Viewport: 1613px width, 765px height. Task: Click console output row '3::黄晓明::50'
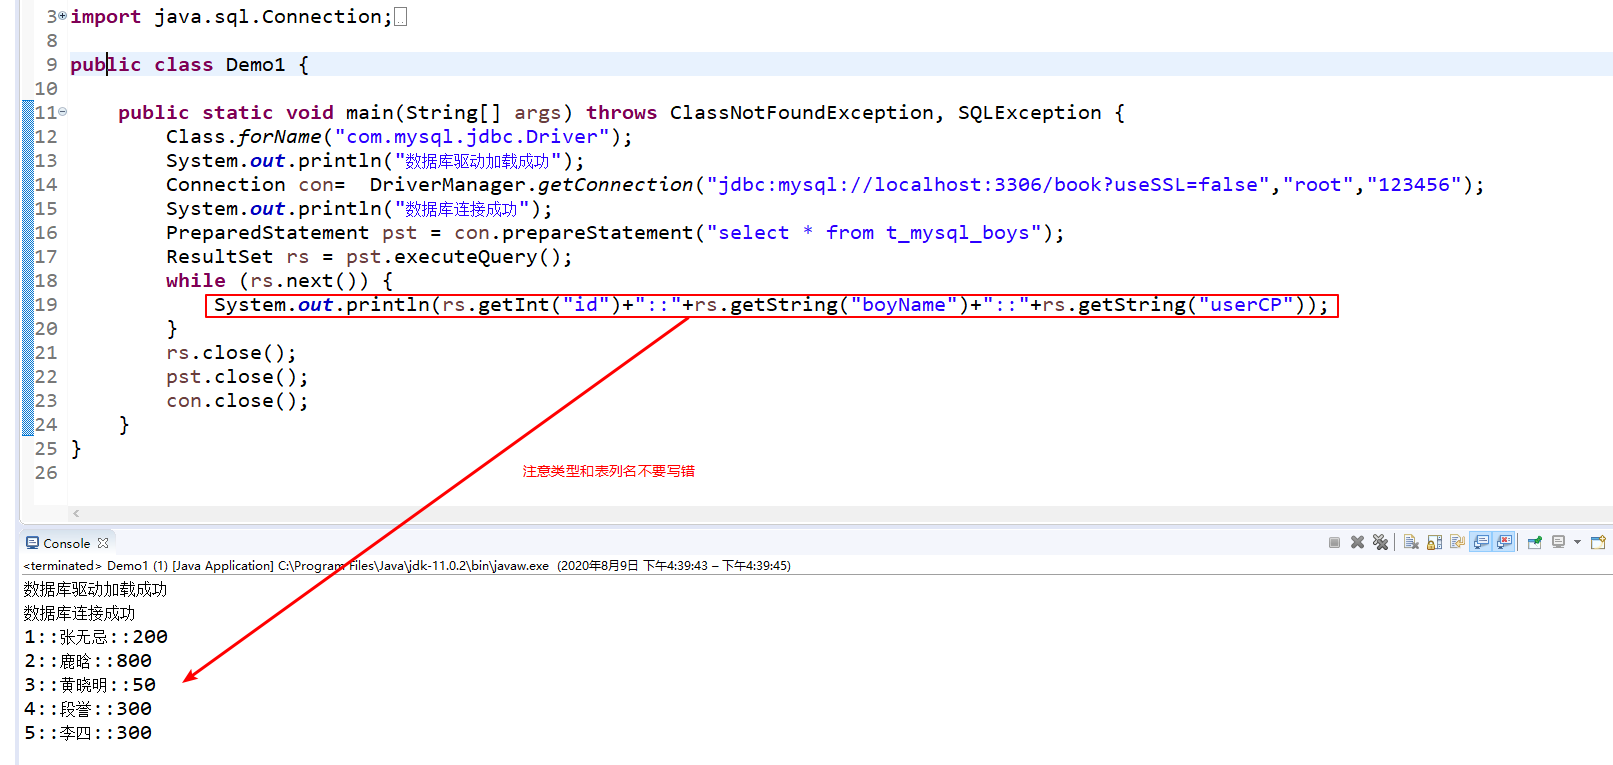[x=90, y=685]
